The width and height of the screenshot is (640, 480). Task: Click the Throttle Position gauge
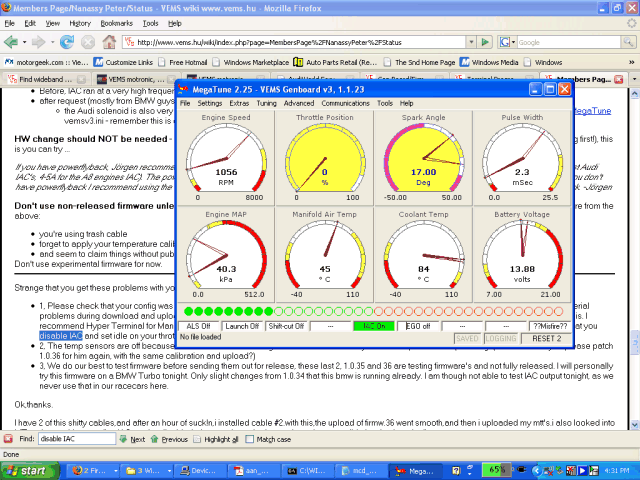click(325, 158)
